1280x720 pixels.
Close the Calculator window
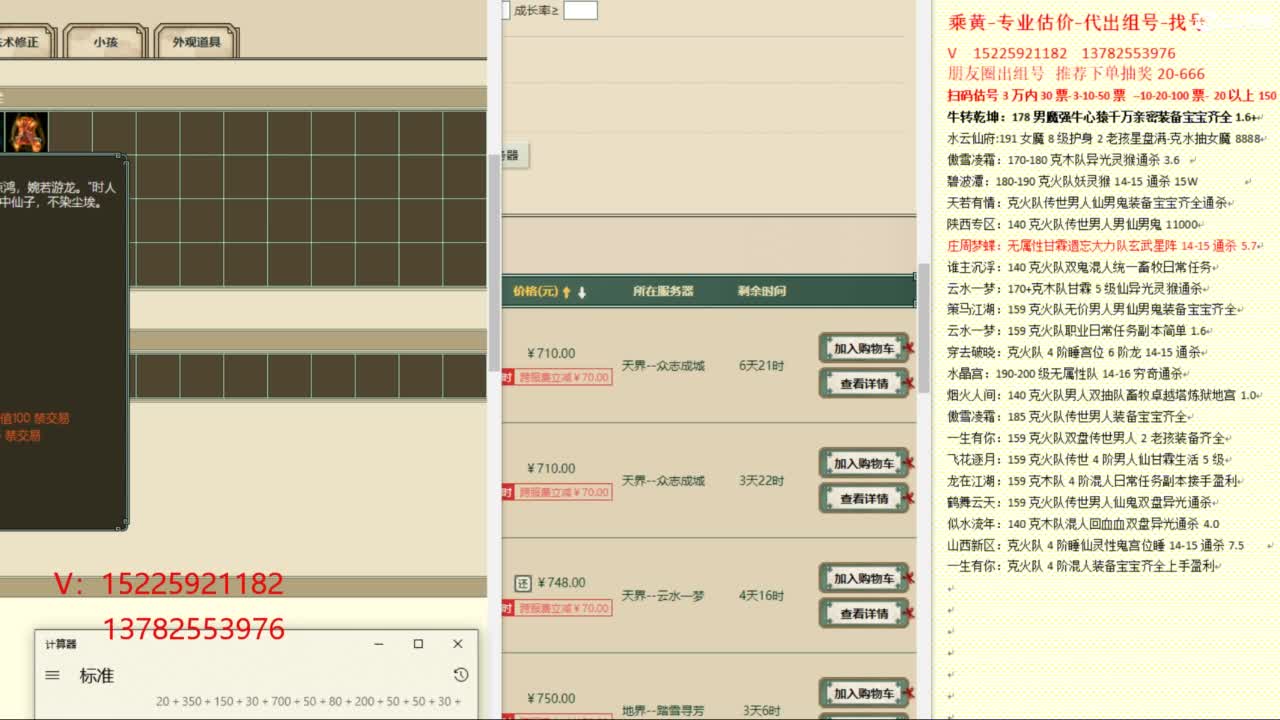coord(457,644)
